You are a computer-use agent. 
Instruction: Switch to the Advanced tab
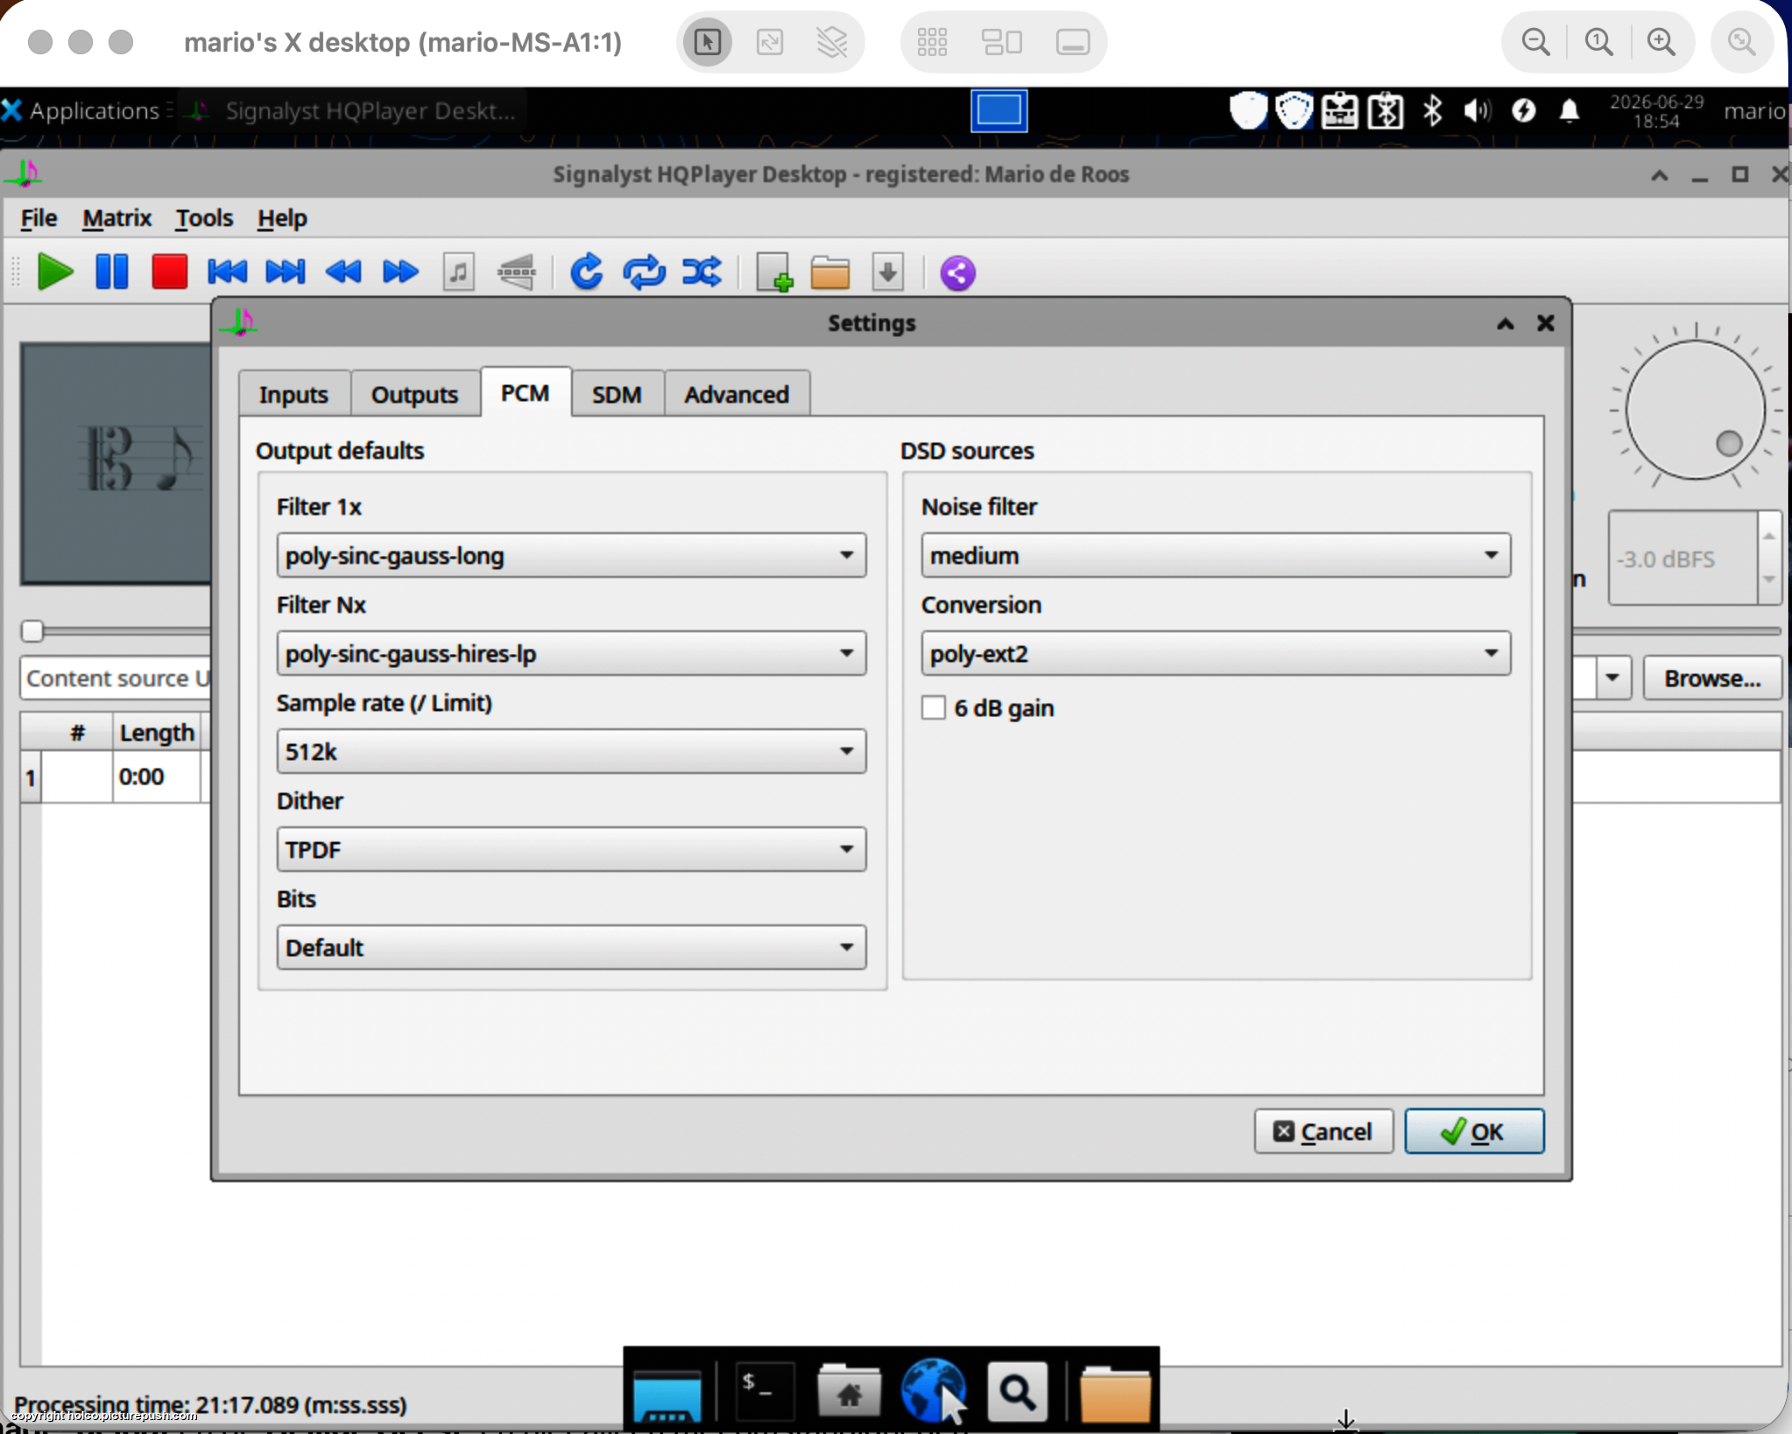click(x=737, y=394)
